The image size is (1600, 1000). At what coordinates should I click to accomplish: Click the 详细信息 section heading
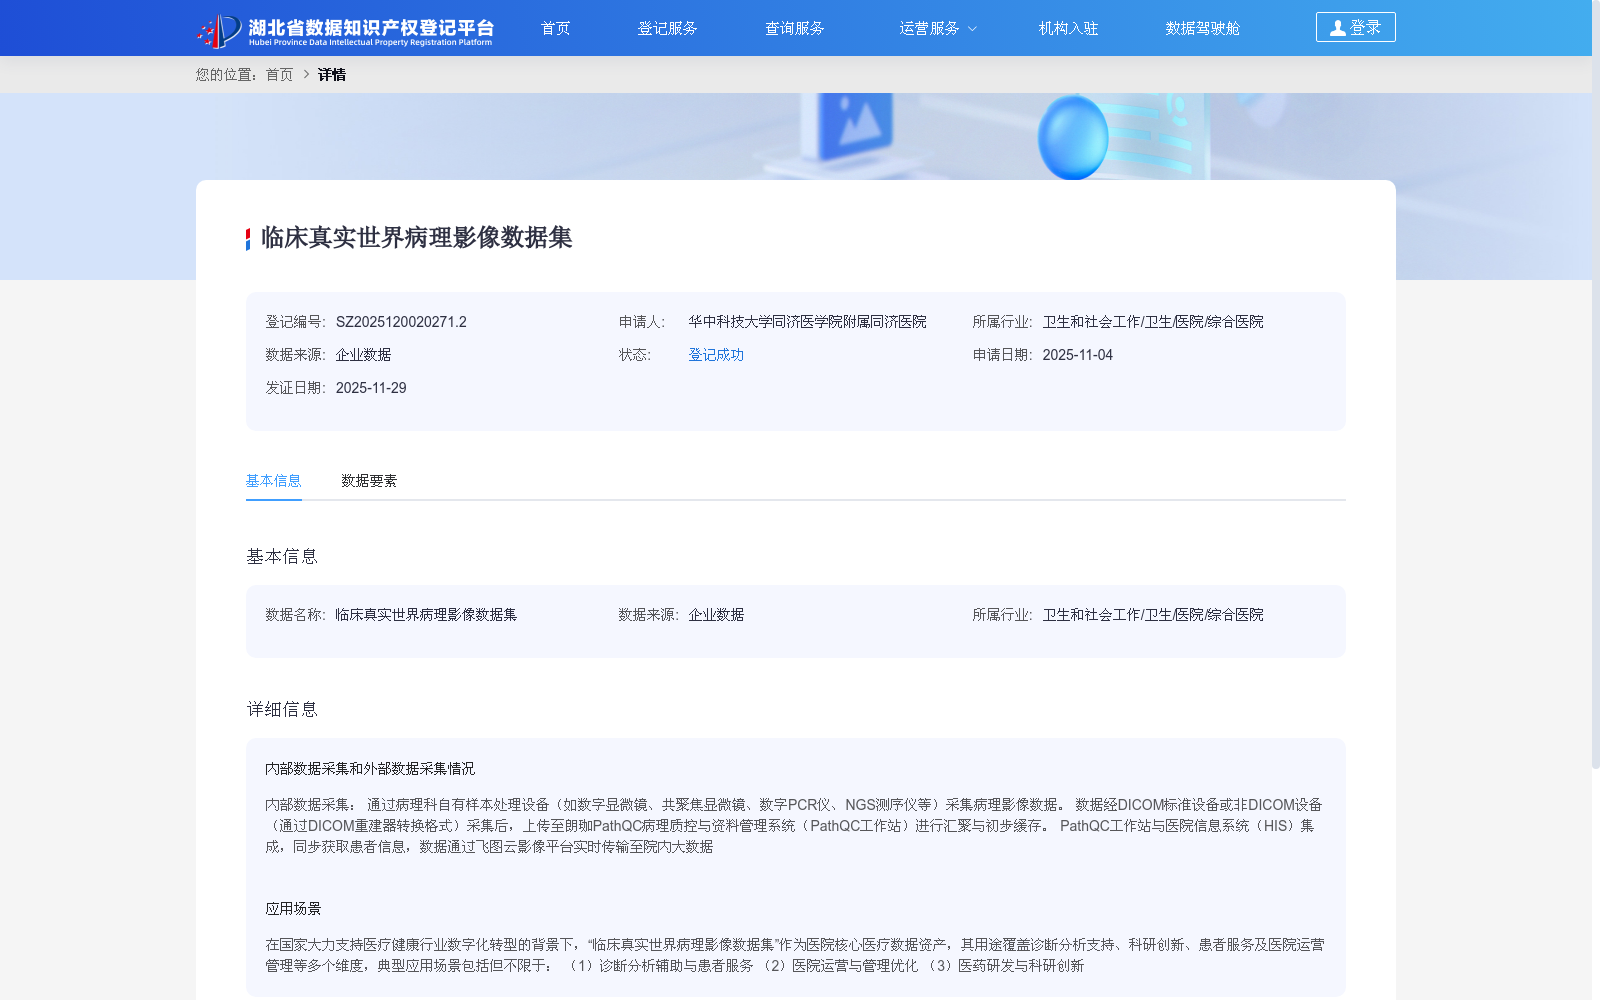282,709
